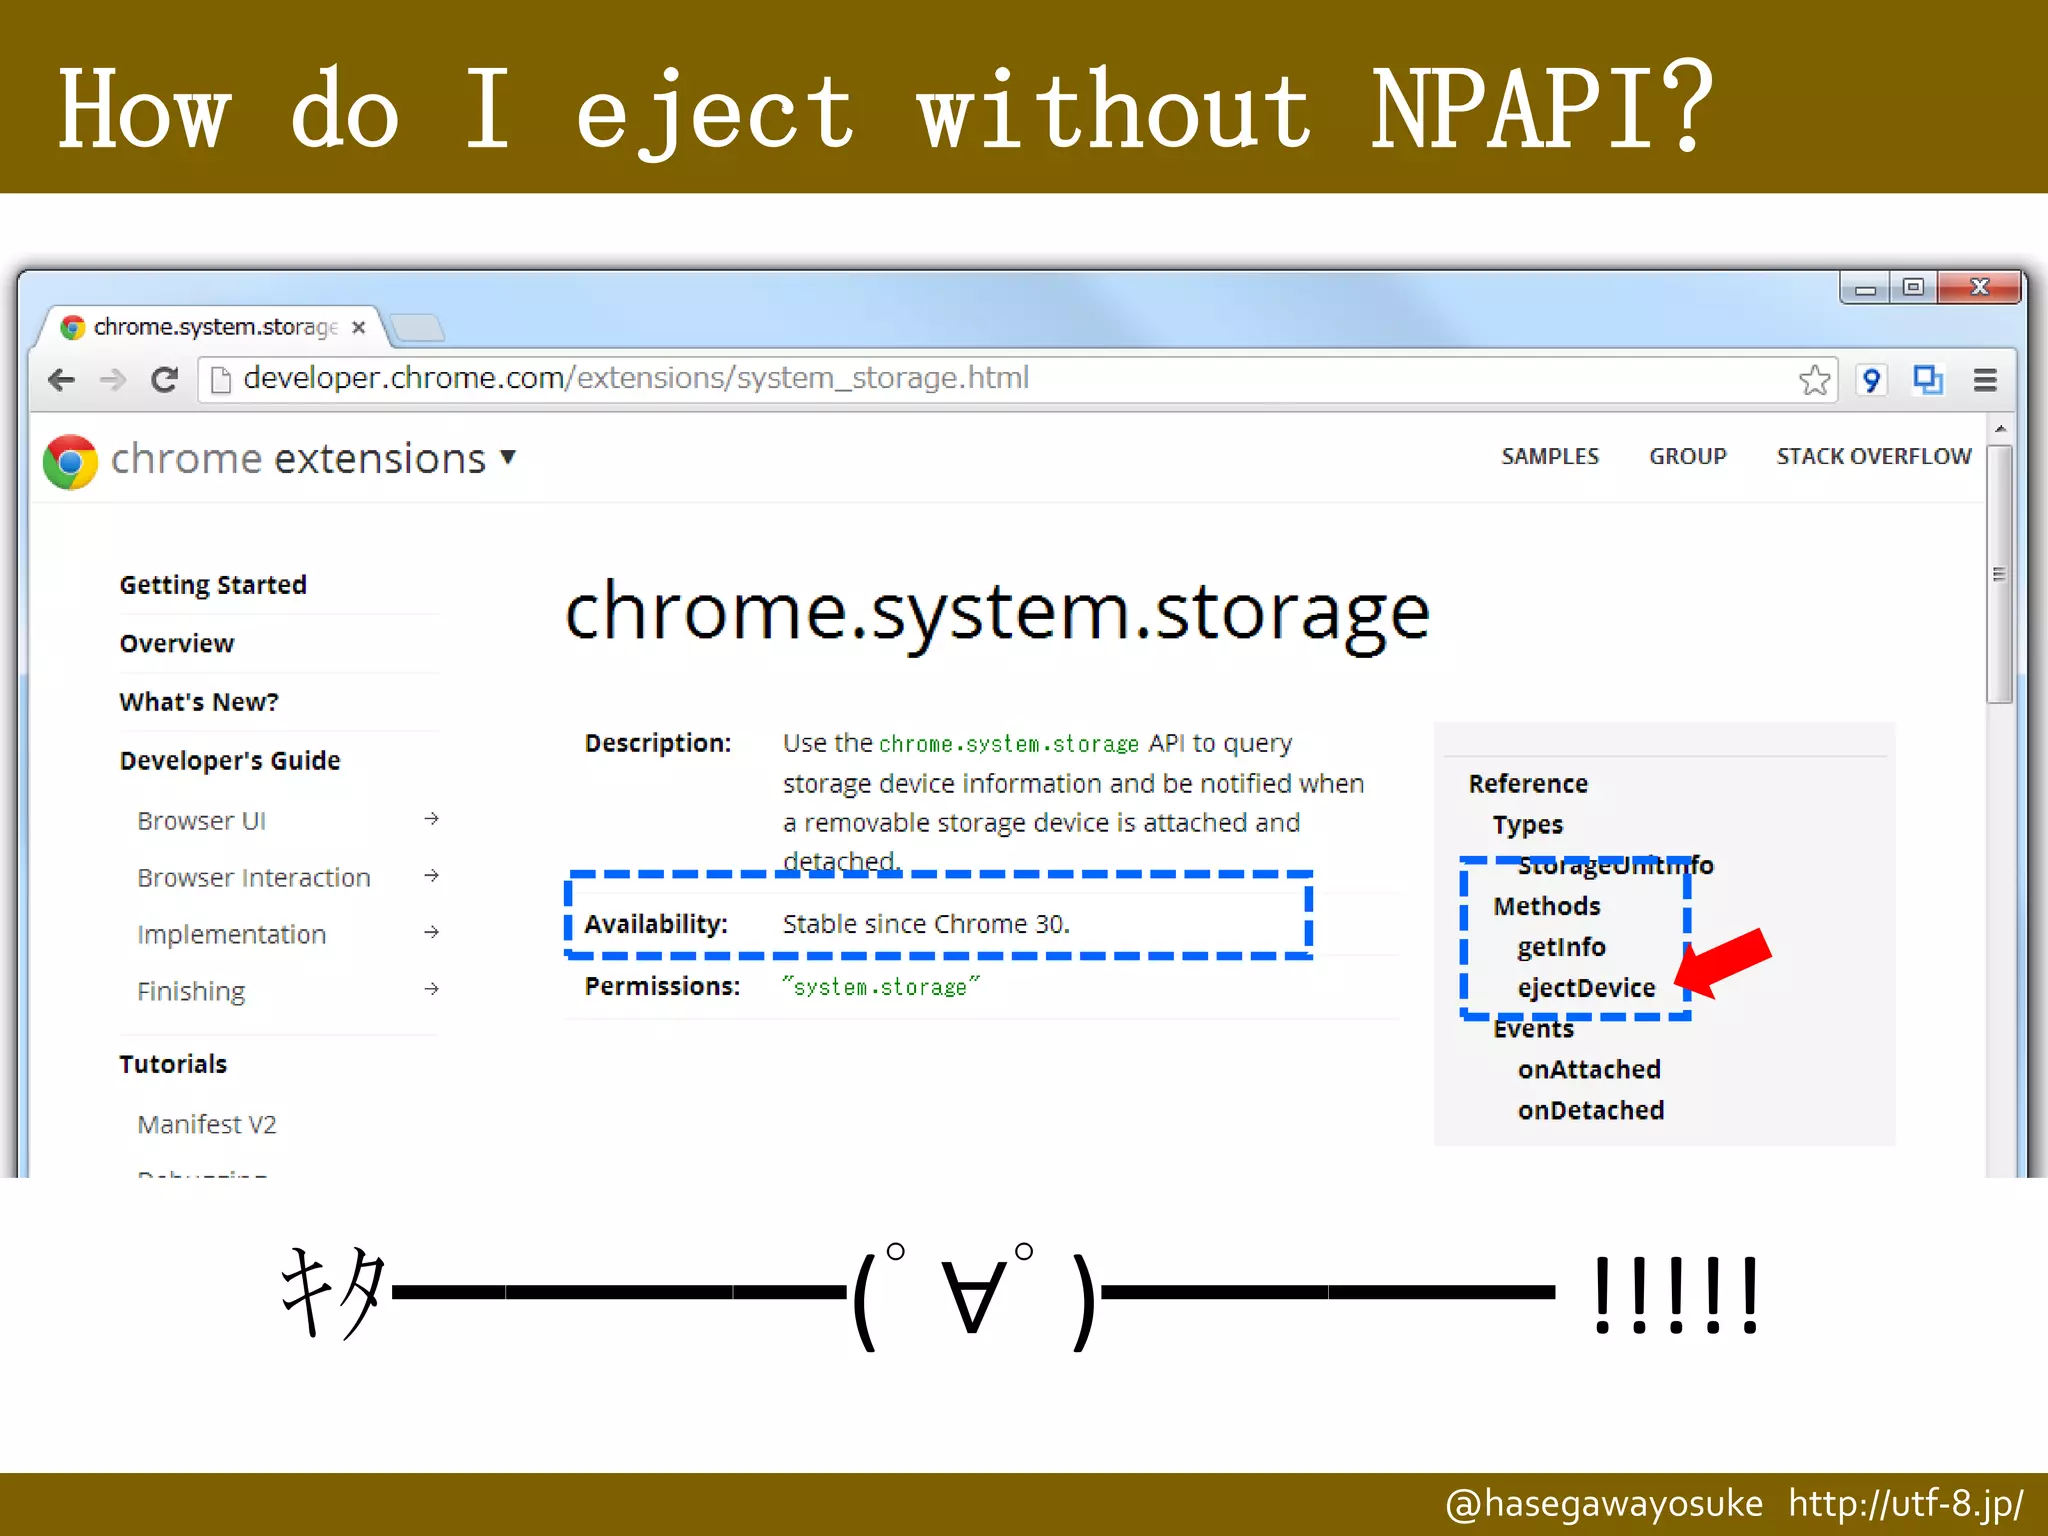This screenshot has width=2048, height=1536.
Task: Open the Overview sidebar link
Action: click(x=177, y=643)
